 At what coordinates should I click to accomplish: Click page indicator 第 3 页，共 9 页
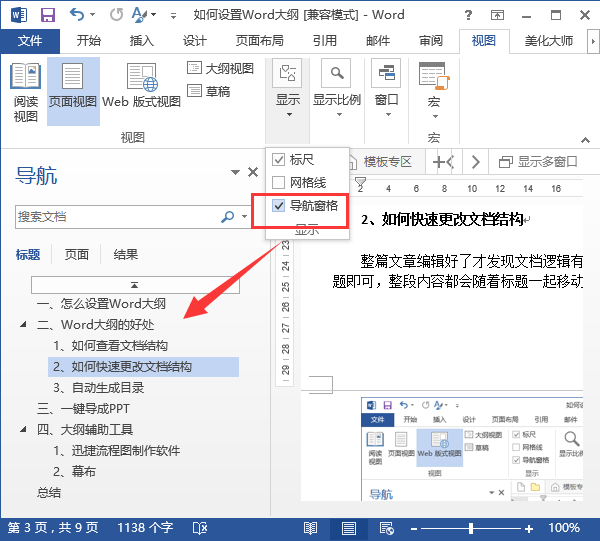[x=53, y=528]
